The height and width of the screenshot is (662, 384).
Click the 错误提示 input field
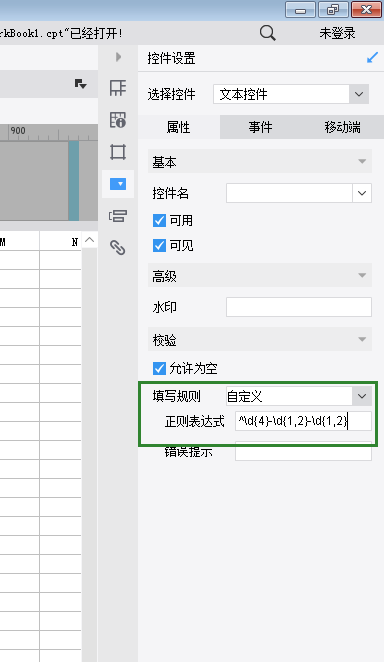pos(303,451)
